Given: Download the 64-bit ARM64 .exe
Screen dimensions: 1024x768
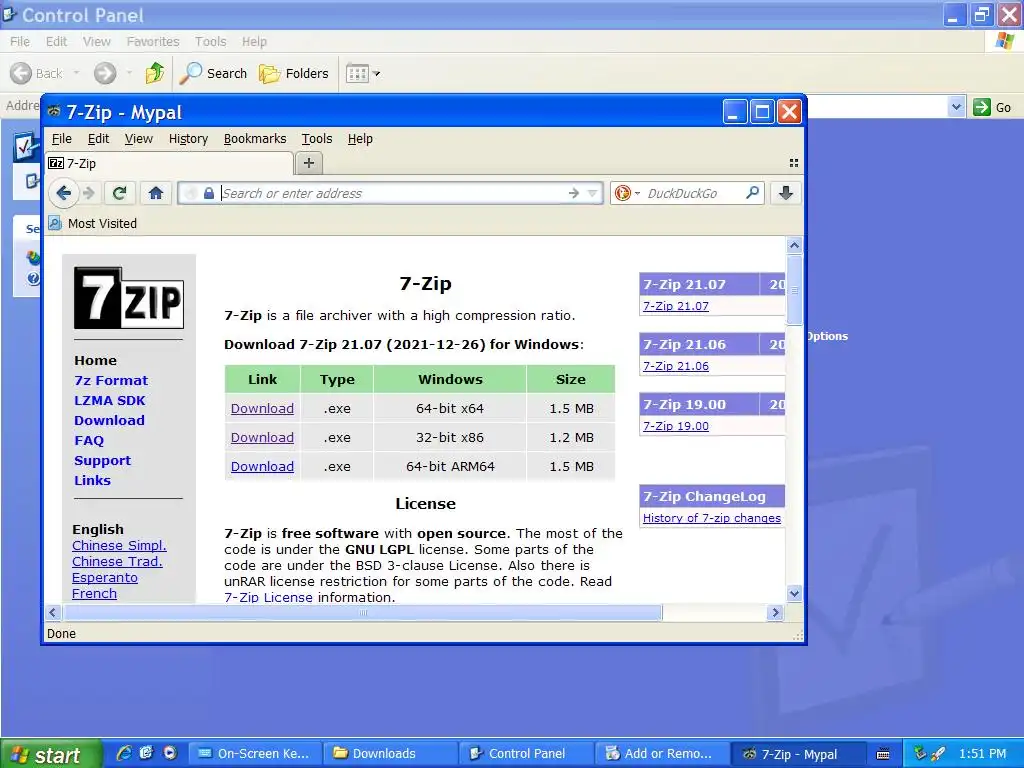Looking at the screenshot, I should (x=262, y=466).
